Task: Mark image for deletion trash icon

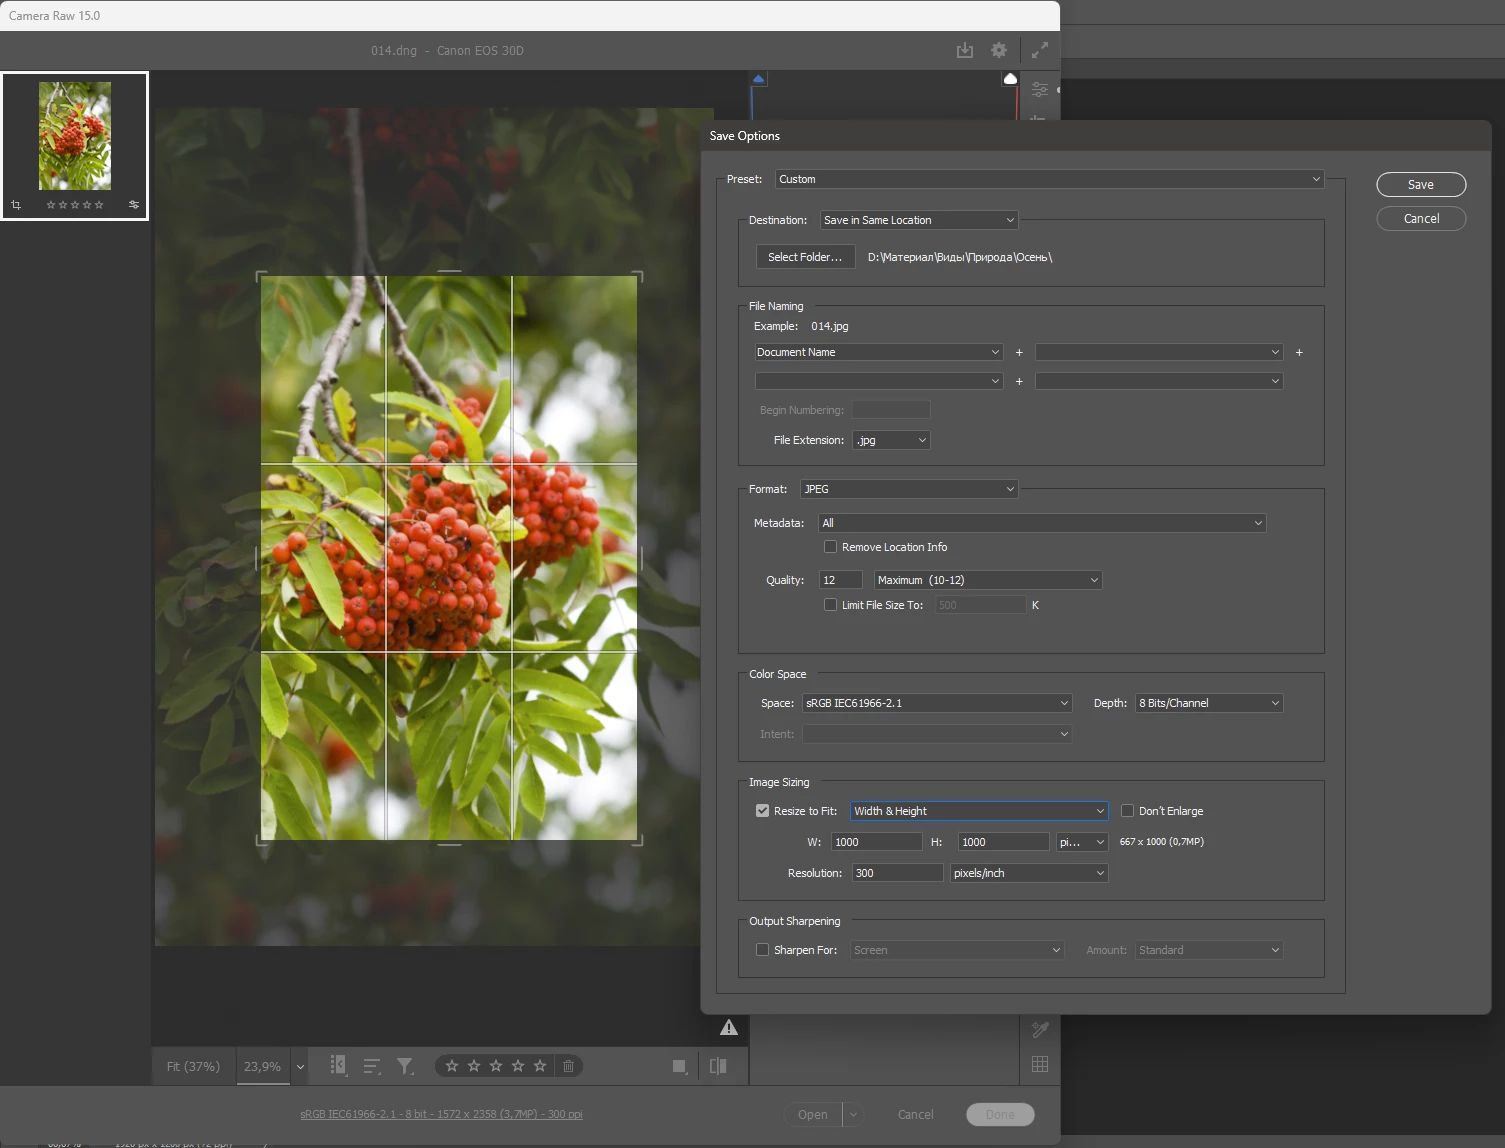Action: pyautogui.click(x=568, y=1066)
